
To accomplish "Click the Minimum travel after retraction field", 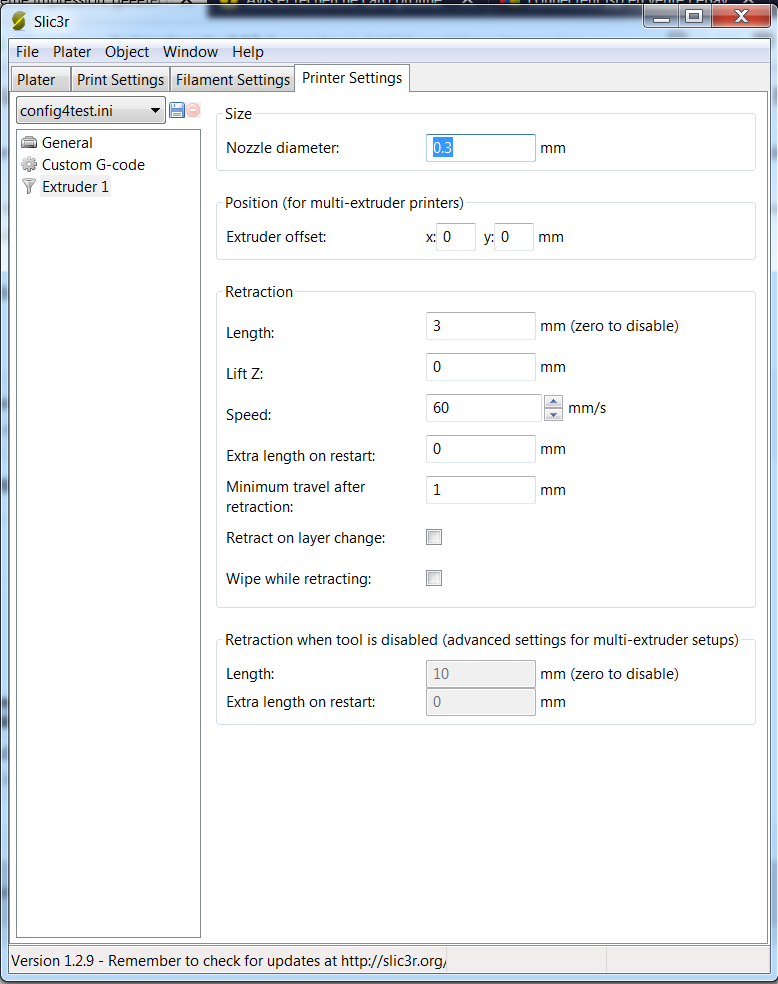I will pos(481,489).
